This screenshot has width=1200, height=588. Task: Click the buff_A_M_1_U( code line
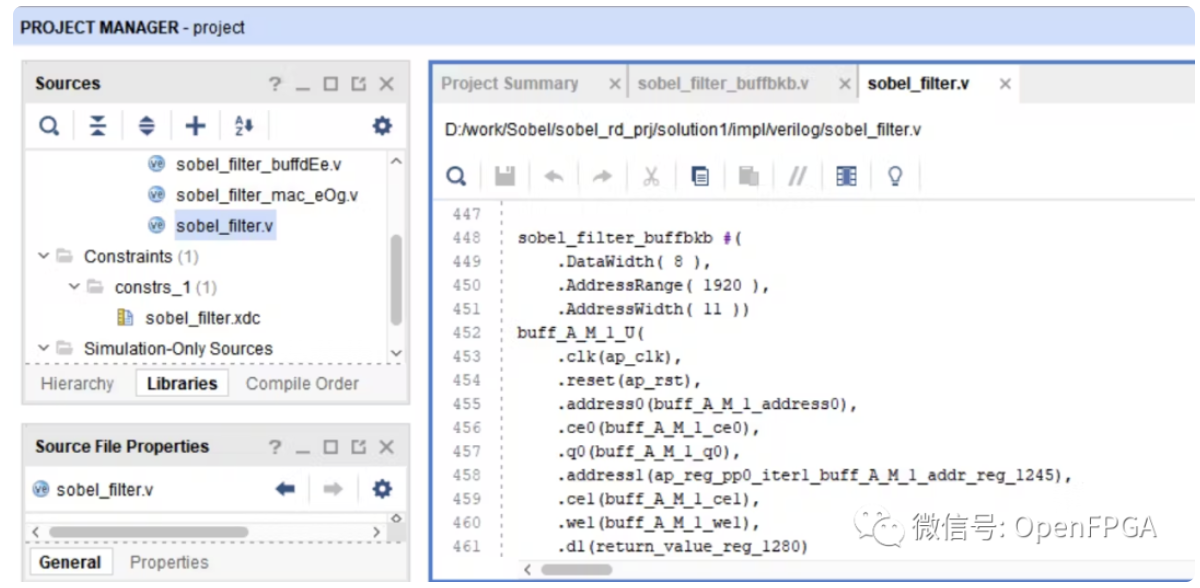click(x=582, y=333)
